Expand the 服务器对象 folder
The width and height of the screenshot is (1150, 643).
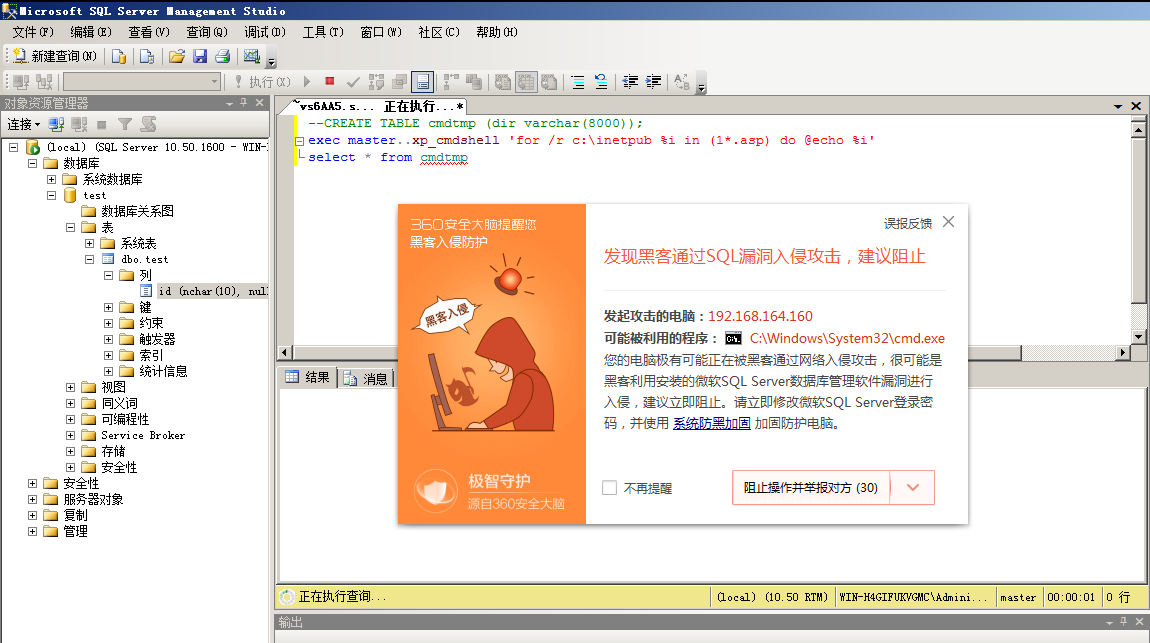(x=32, y=499)
